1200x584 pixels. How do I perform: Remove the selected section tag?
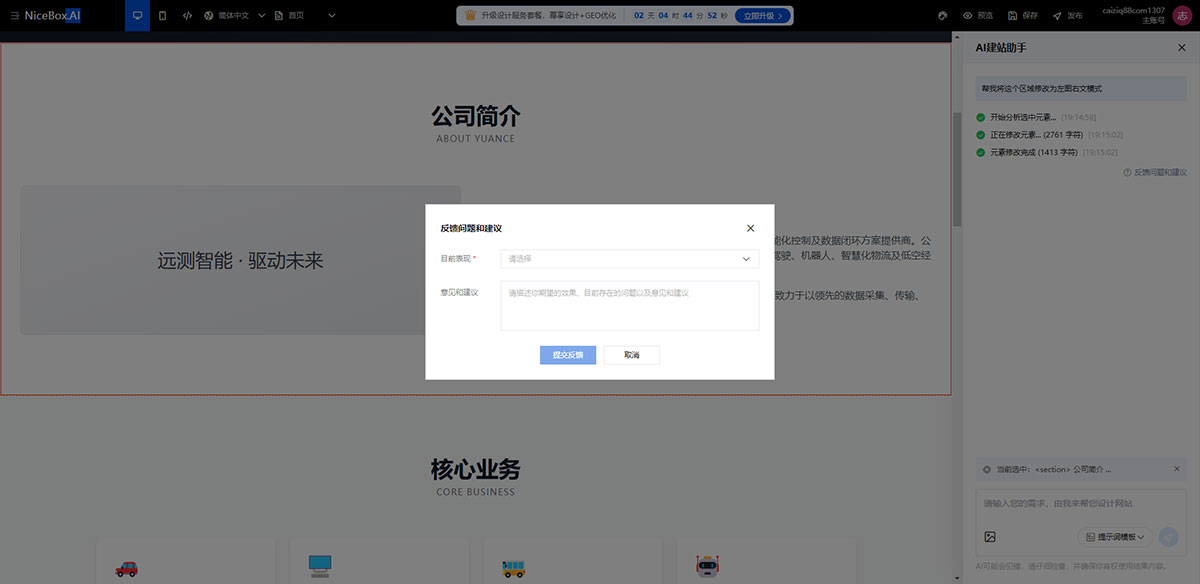pos(1177,469)
